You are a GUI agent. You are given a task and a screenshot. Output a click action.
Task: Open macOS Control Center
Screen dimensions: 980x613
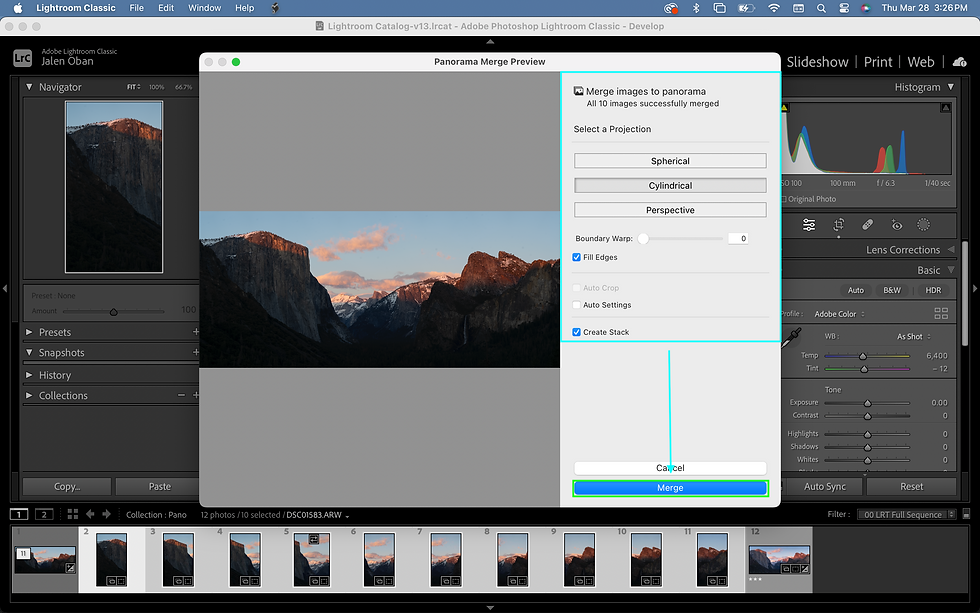click(844, 8)
